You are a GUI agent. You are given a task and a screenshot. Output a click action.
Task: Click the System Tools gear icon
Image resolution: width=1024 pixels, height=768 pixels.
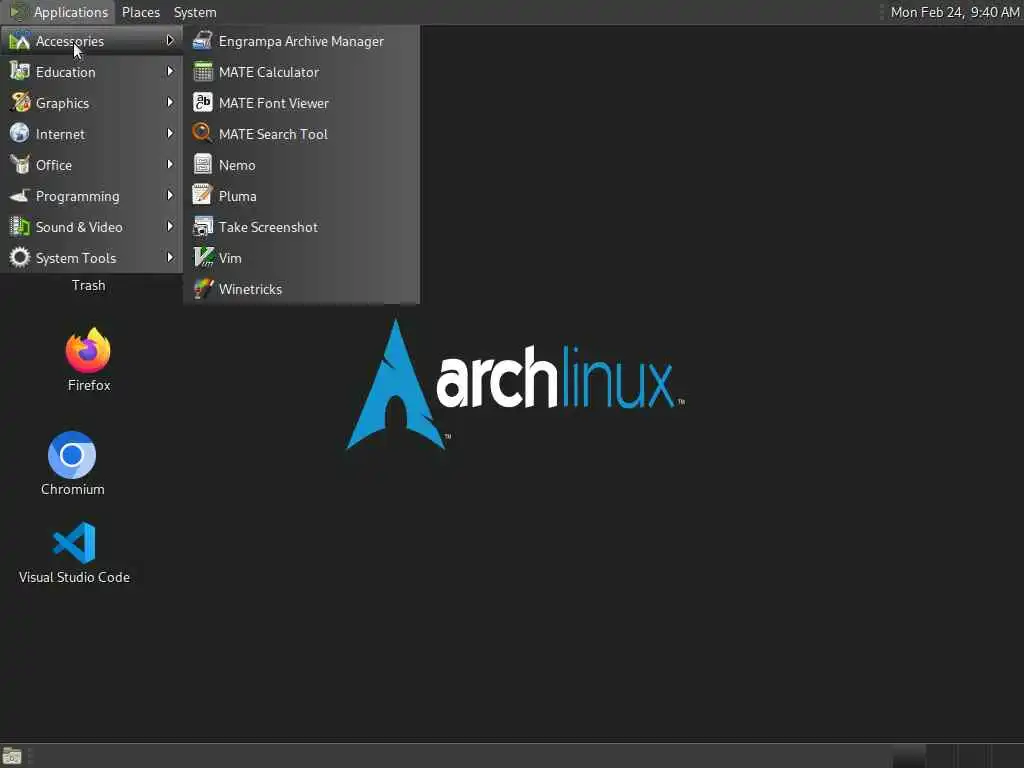point(20,257)
